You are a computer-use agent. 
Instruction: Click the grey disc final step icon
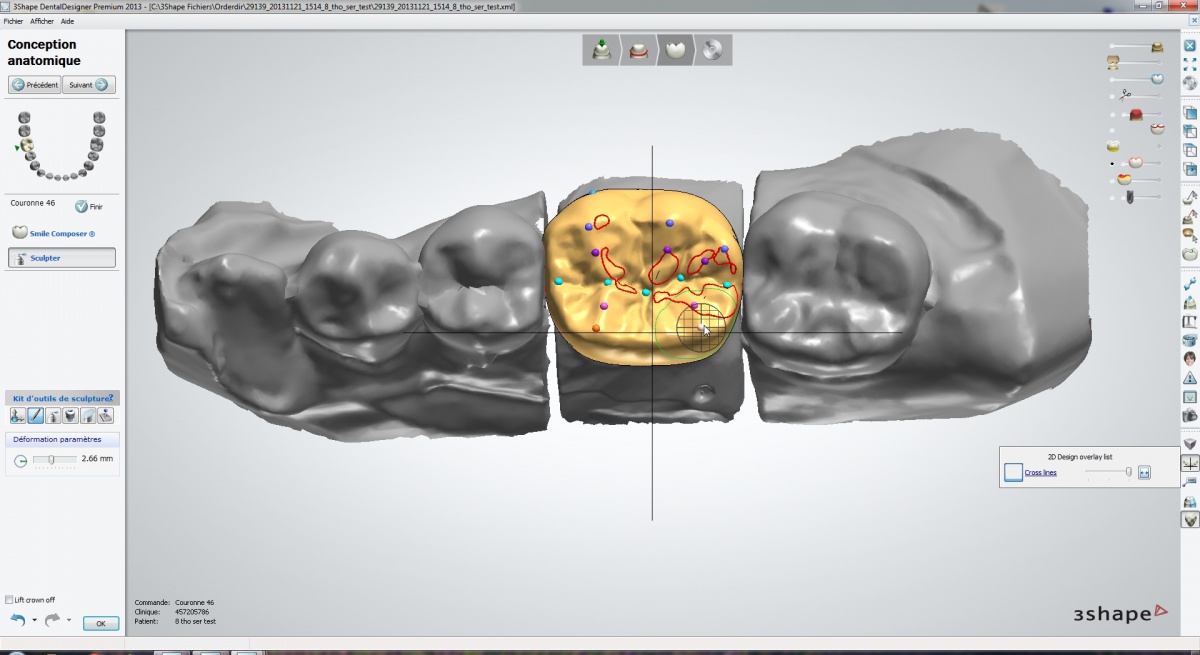point(712,49)
